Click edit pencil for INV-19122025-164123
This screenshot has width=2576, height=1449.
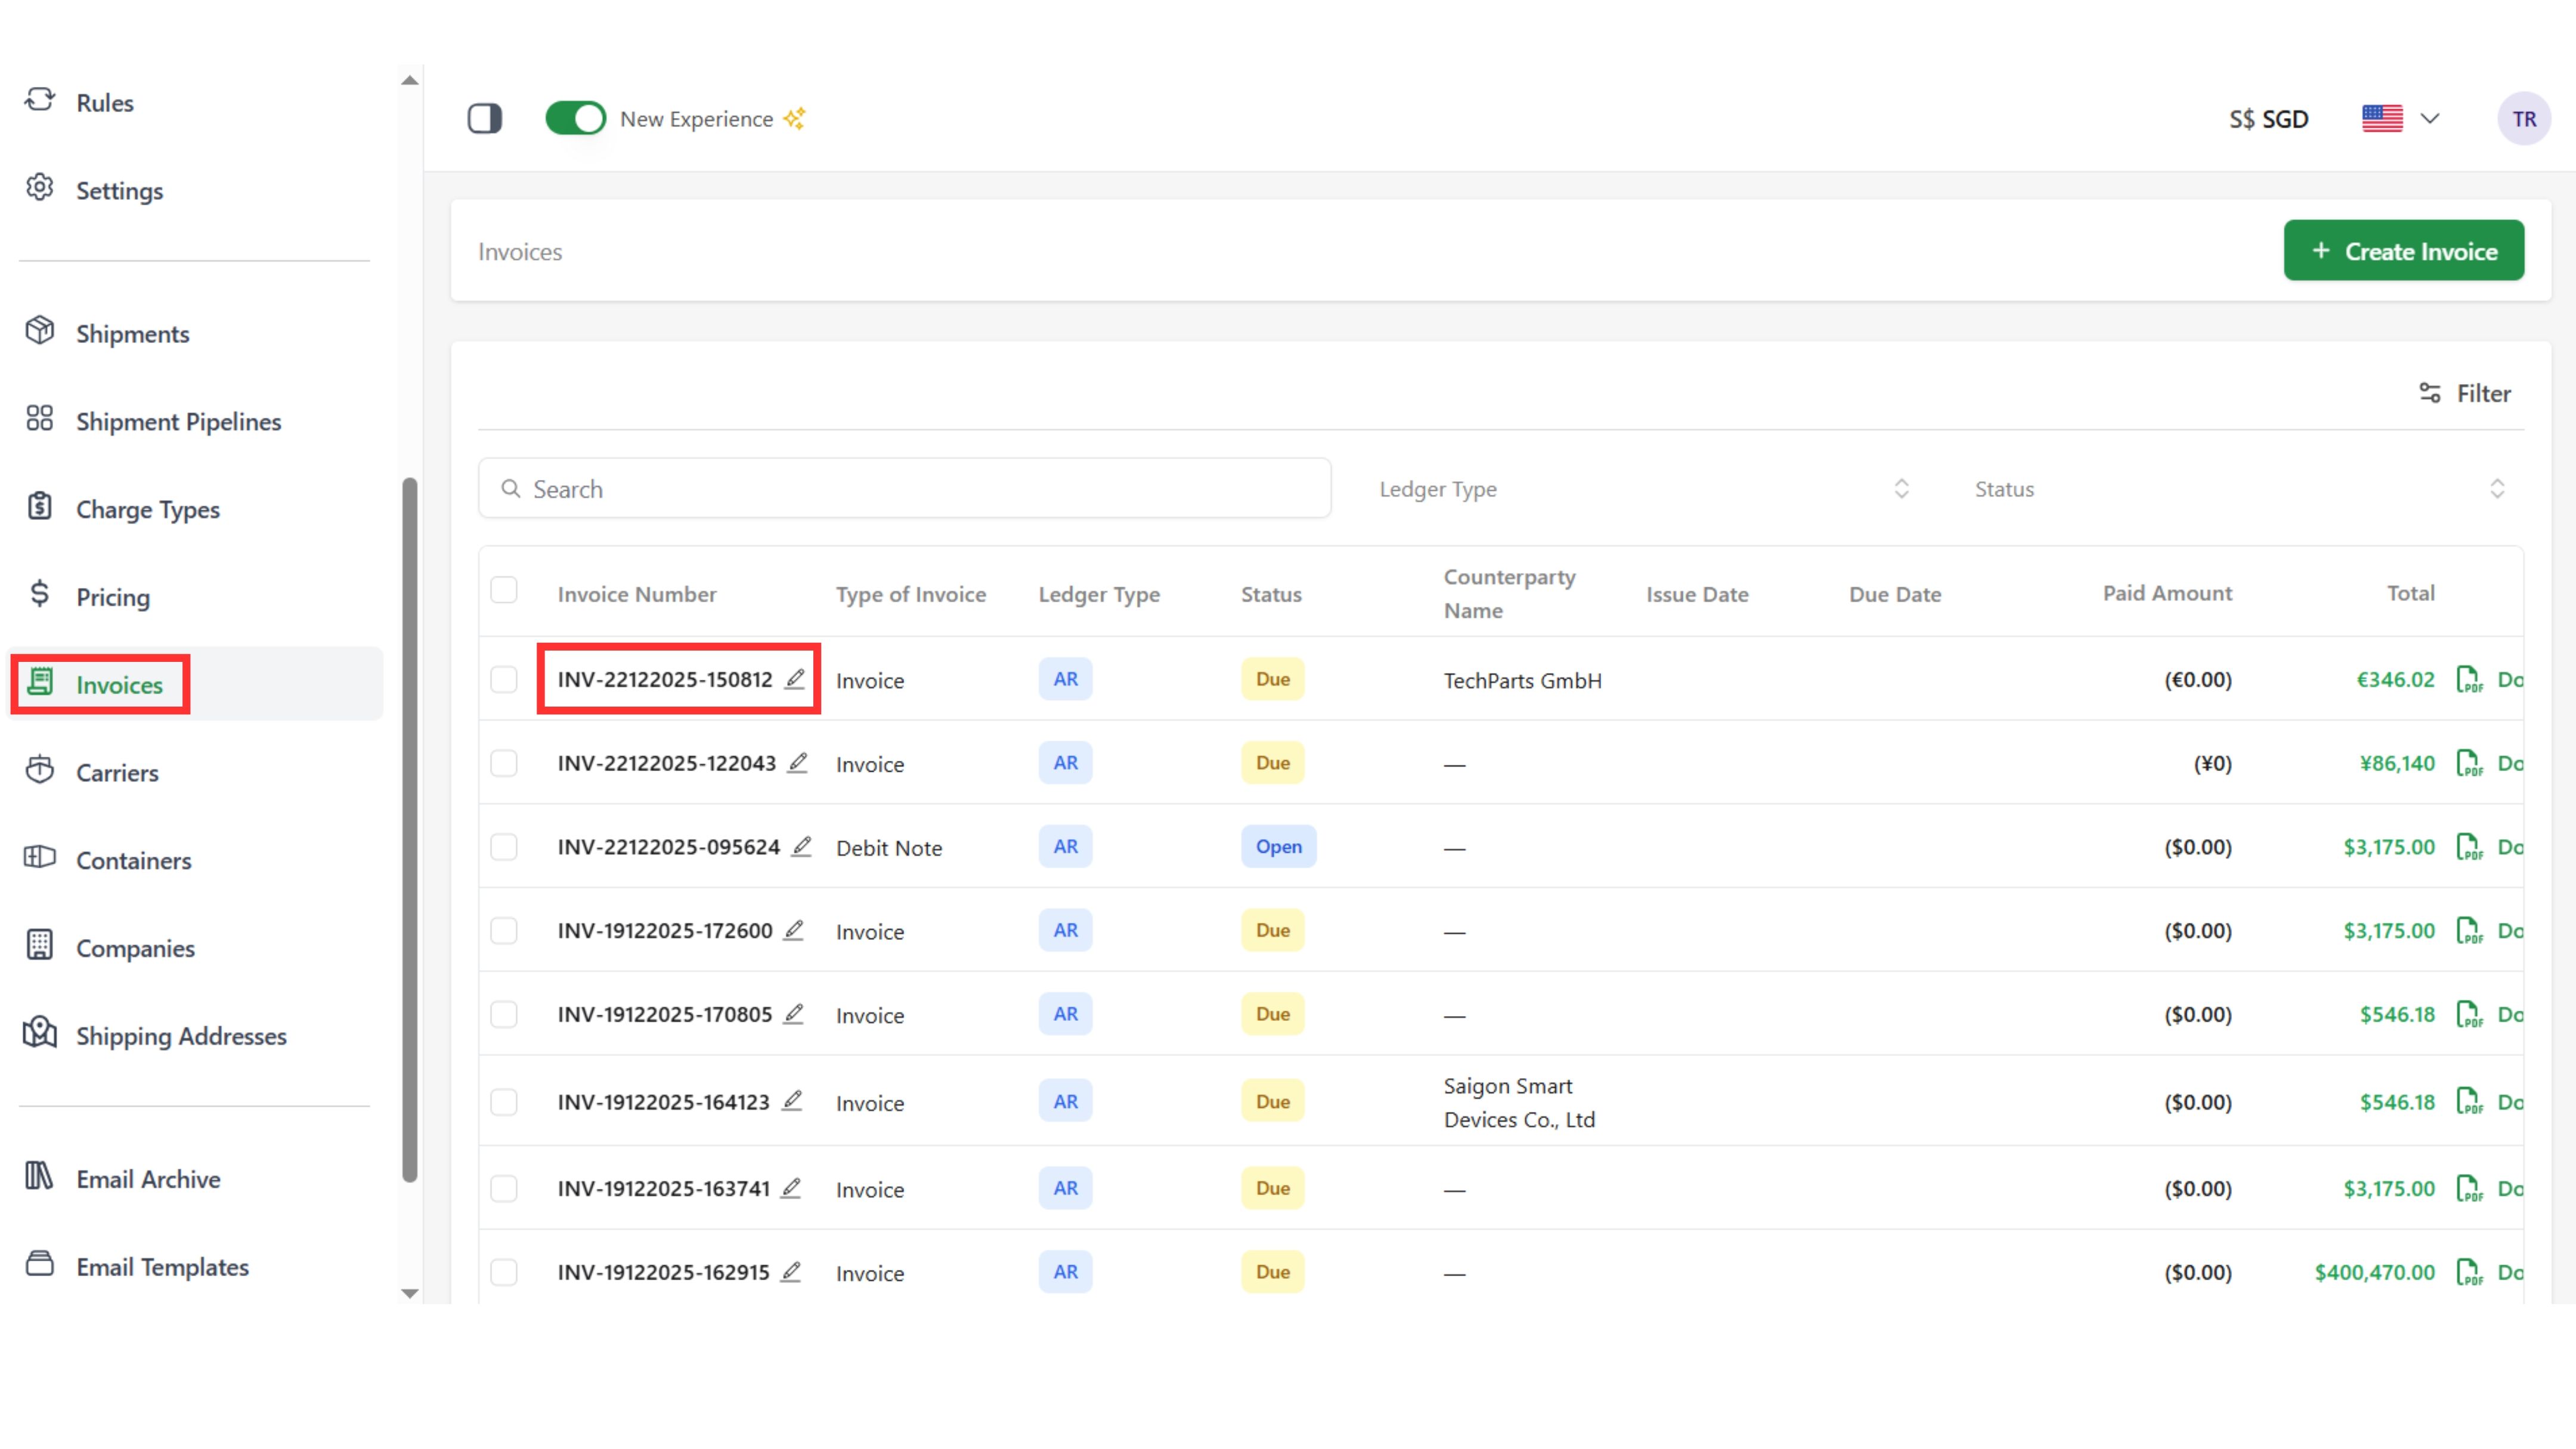coord(792,1101)
